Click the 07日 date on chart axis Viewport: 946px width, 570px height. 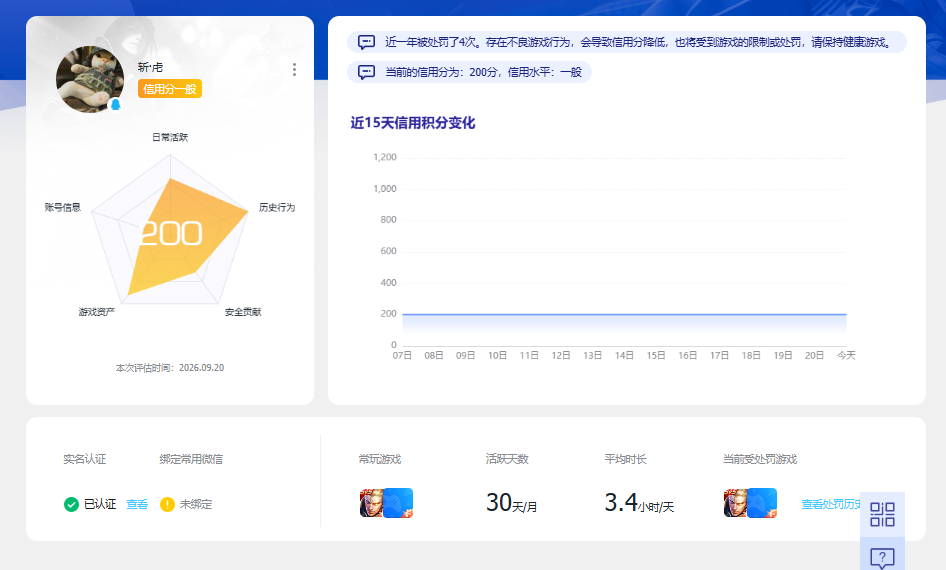click(402, 356)
